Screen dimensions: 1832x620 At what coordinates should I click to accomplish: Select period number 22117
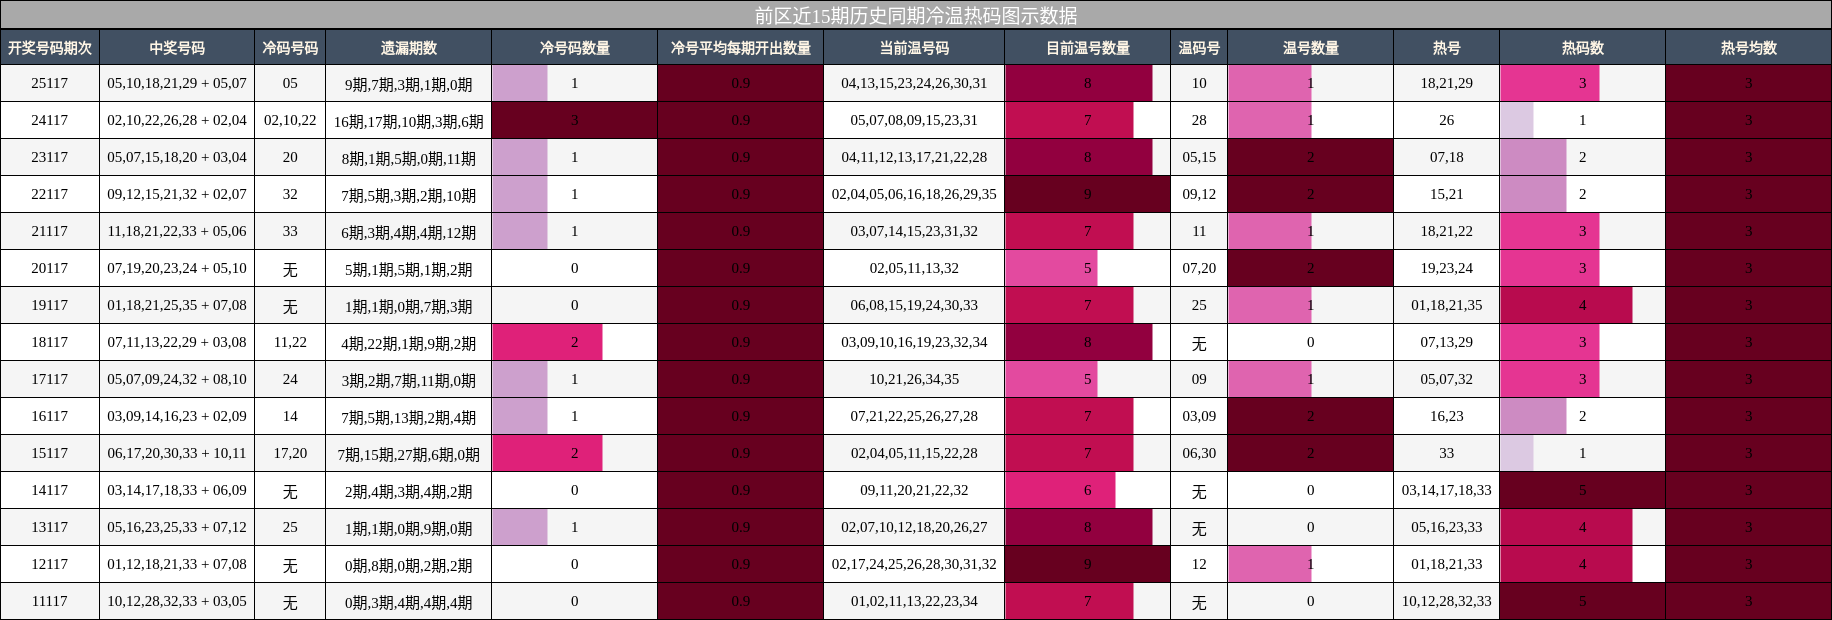50,194
